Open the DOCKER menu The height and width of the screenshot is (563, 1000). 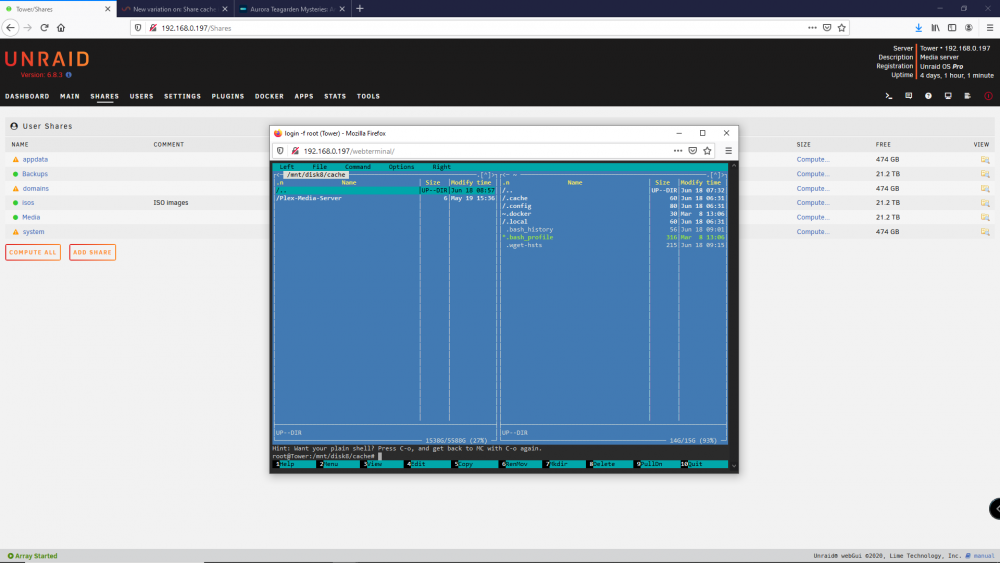tap(269, 96)
